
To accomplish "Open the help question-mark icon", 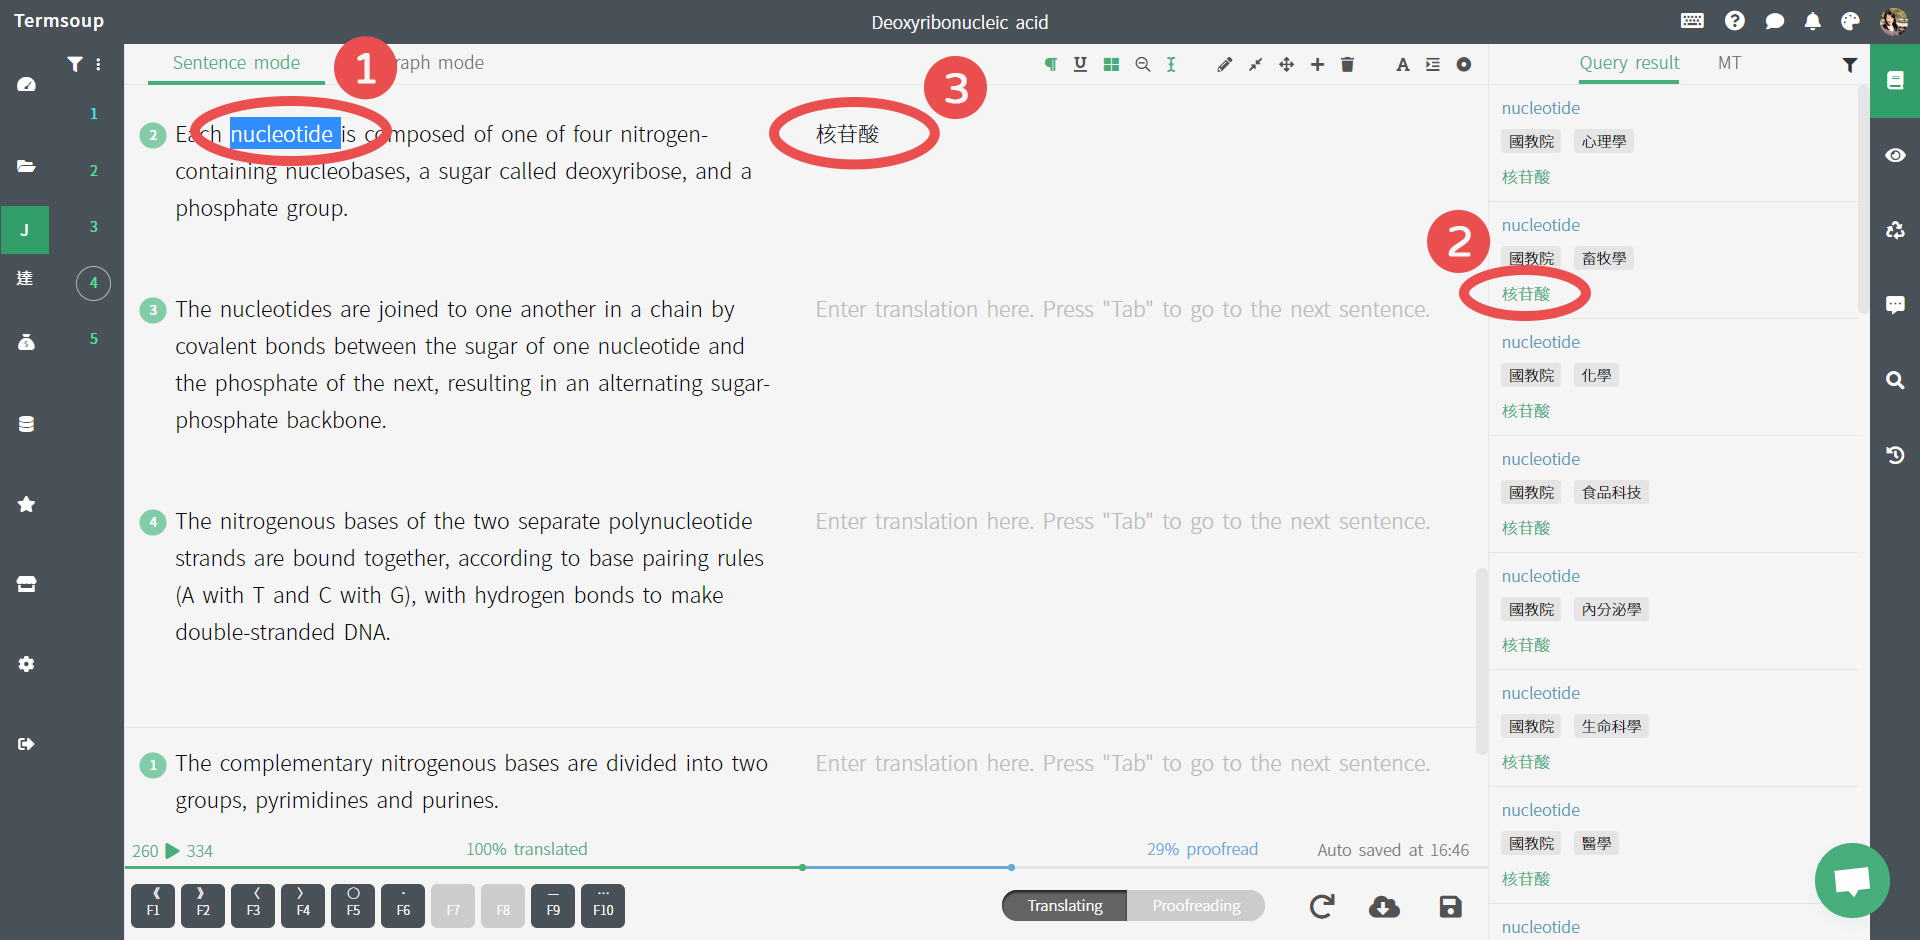I will (x=1735, y=21).
